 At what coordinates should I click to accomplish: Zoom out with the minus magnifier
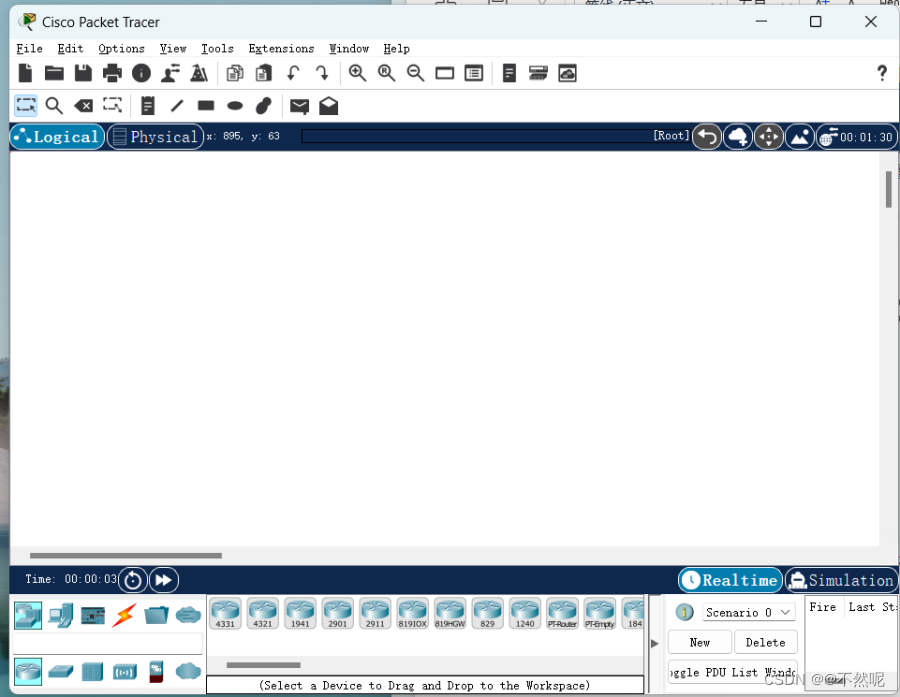pyautogui.click(x=415, y=73)
